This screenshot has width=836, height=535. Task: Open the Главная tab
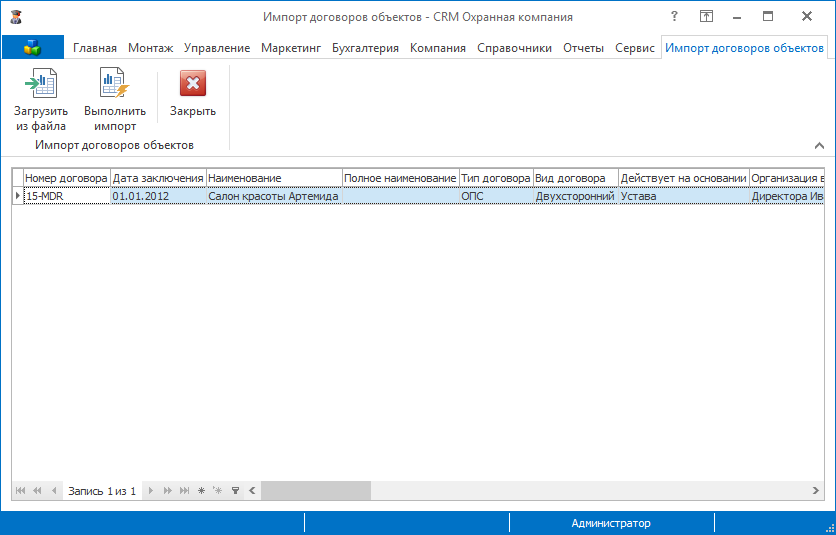(x=95, y=48)
